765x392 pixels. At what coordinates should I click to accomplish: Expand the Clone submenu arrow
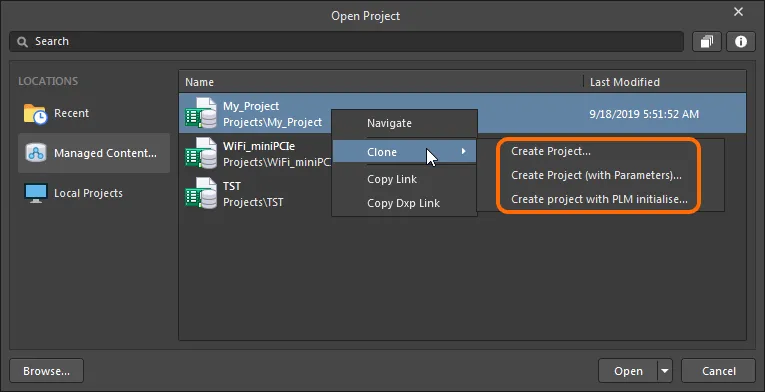pyautogui.click(x=463, y=152)
